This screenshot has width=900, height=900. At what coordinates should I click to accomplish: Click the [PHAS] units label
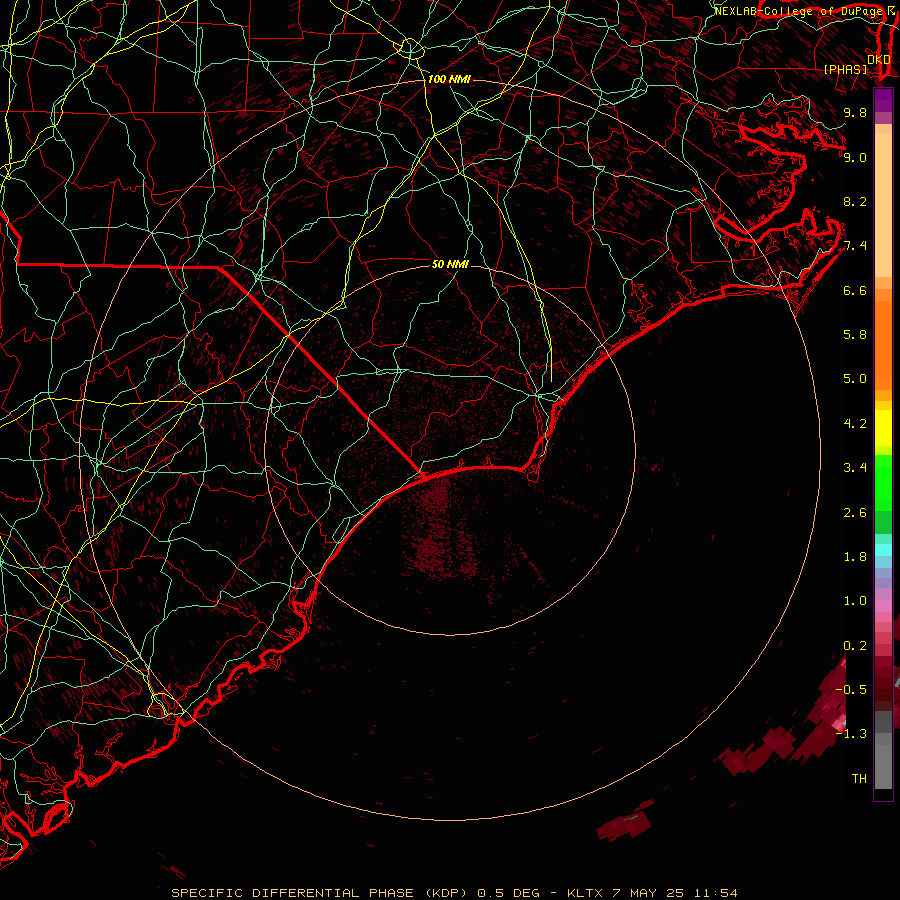[x=845, y=69]
